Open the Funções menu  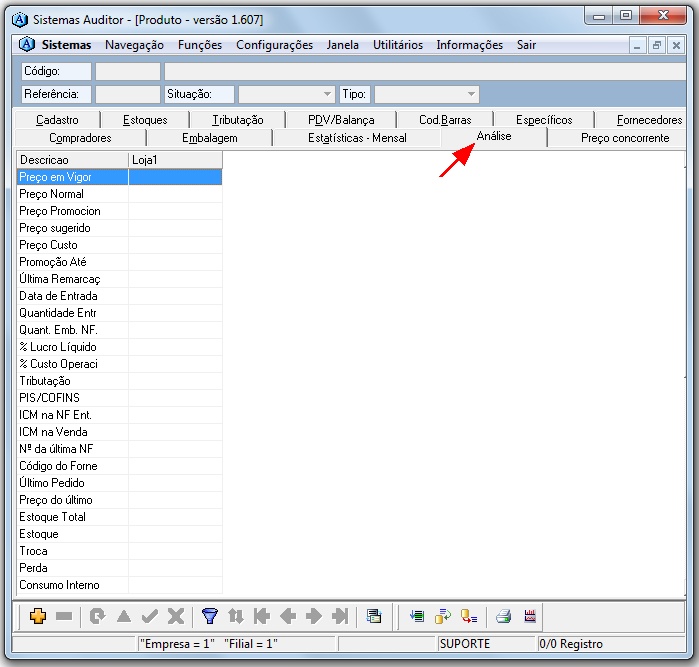coord(200,45)
